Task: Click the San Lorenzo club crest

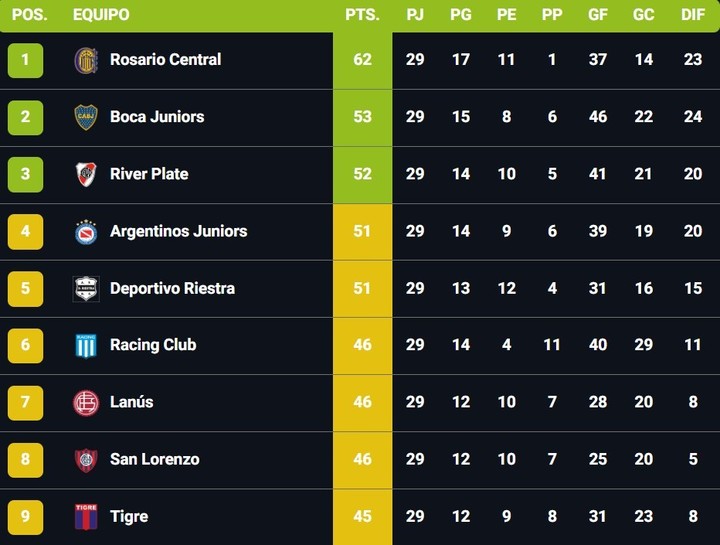Action: pyautogui.click(x=85, y=460)
